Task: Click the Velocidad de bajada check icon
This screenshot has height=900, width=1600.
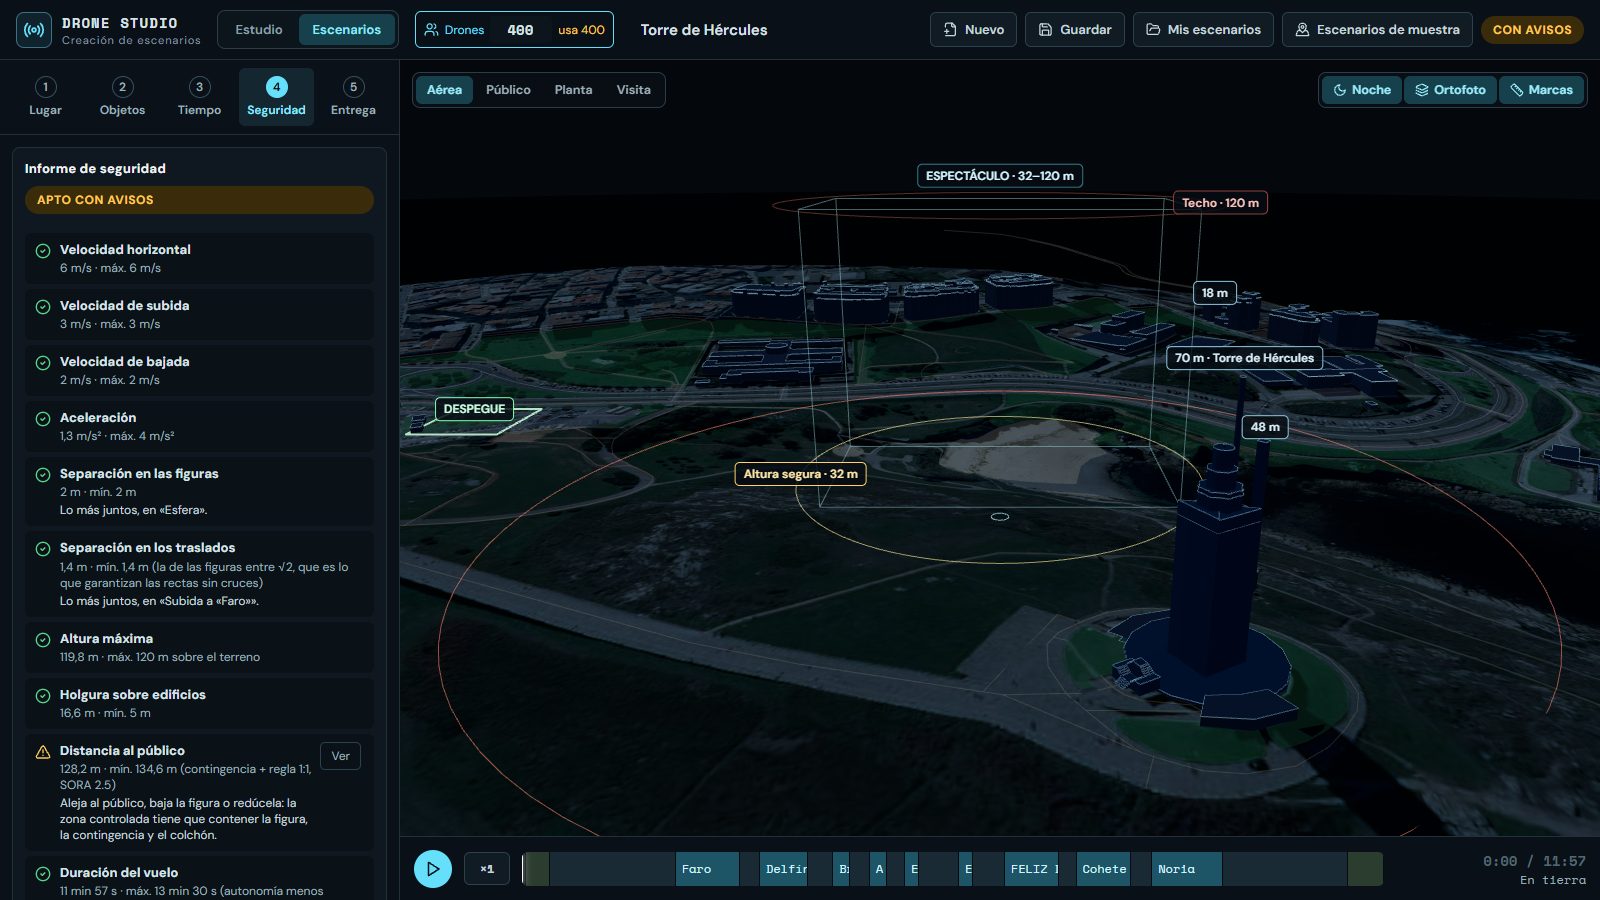Action: pyautogui.click(x=43, y=363)
